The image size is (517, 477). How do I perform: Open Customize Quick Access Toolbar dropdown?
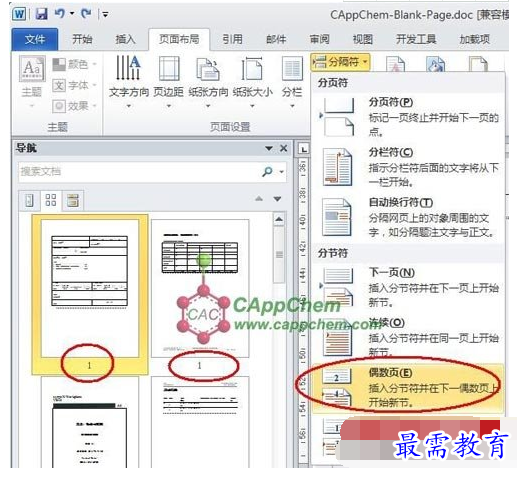coord(105,14)
